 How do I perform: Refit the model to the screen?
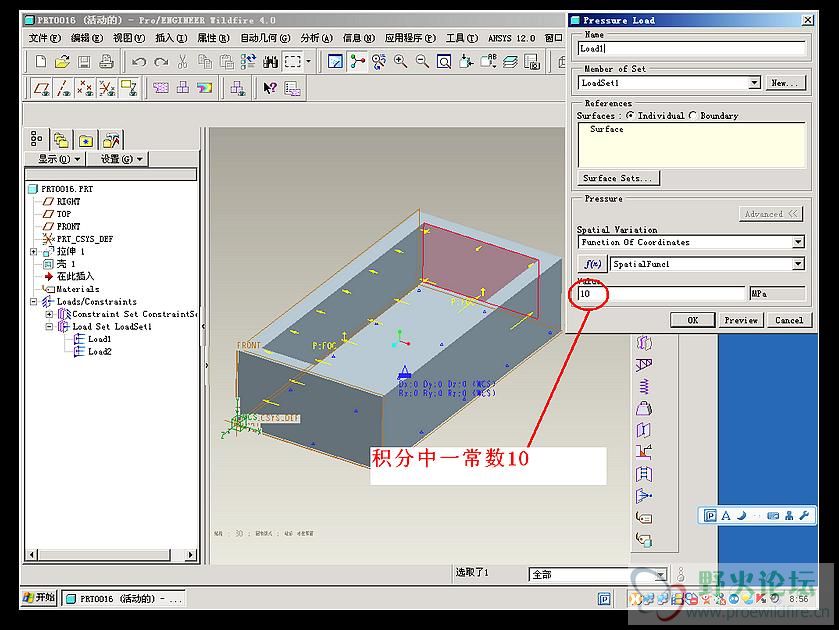click(x=444, y=62)
